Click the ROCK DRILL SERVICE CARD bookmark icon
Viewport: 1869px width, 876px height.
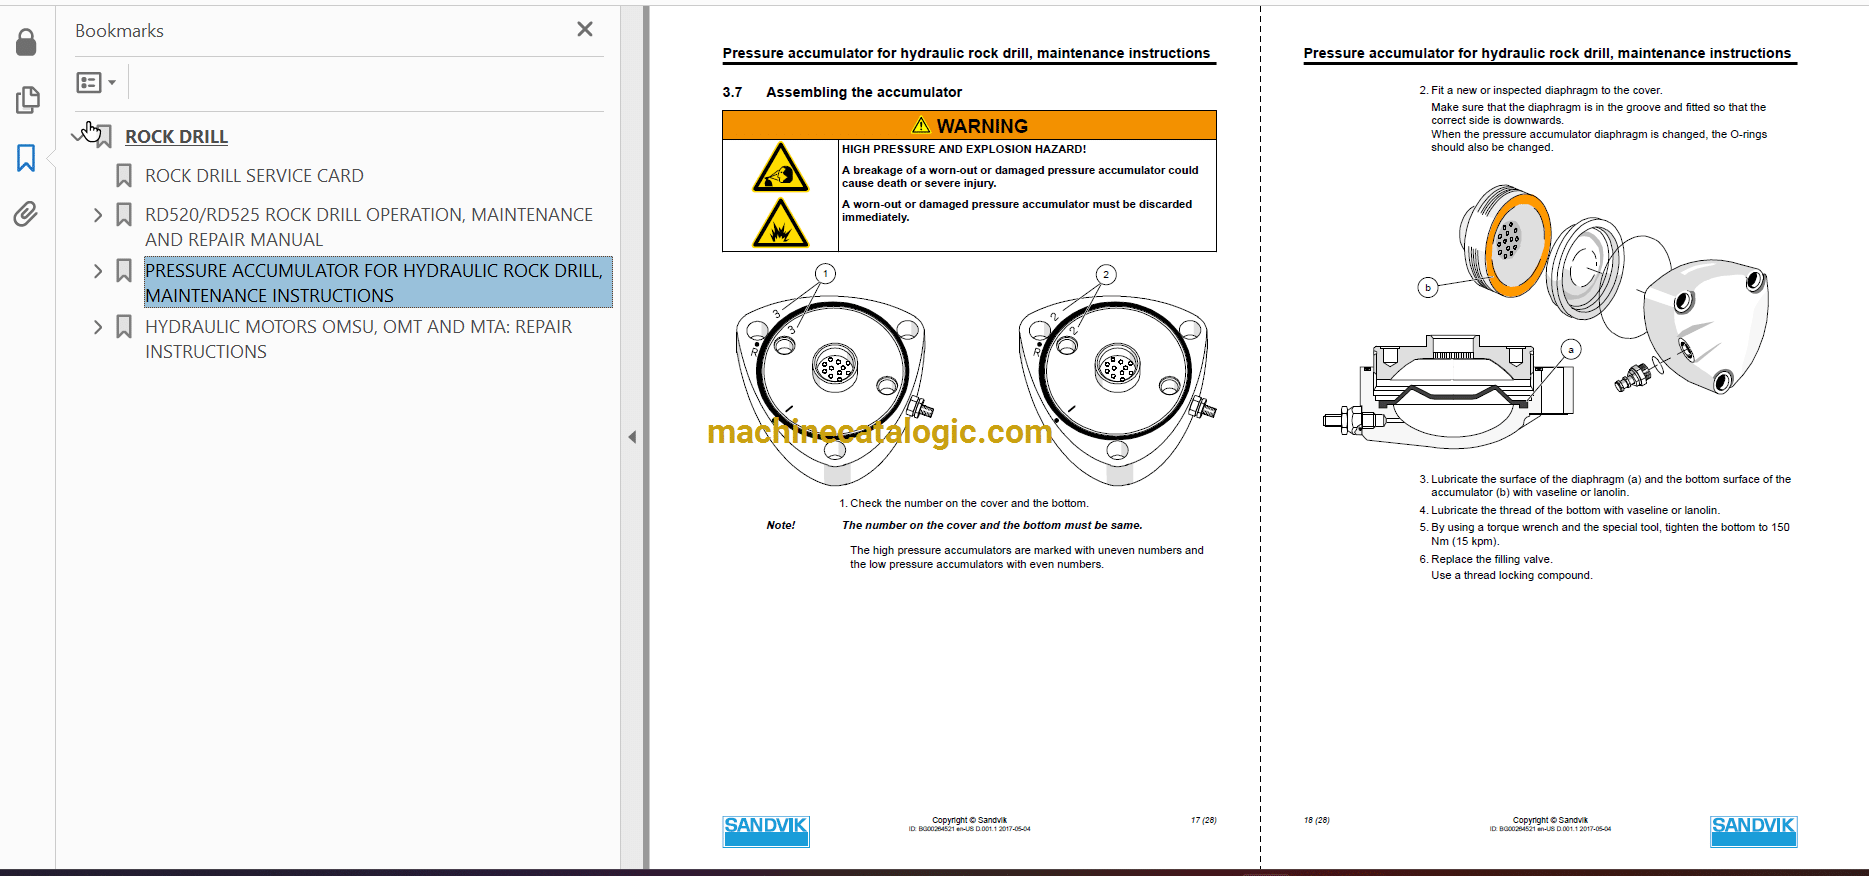tap(124, 176)
